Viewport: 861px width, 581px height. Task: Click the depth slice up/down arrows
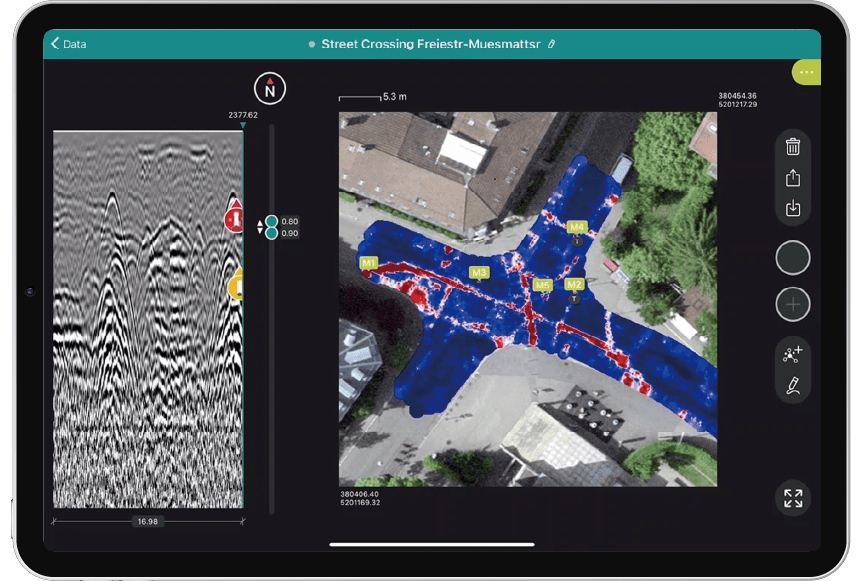261,227
